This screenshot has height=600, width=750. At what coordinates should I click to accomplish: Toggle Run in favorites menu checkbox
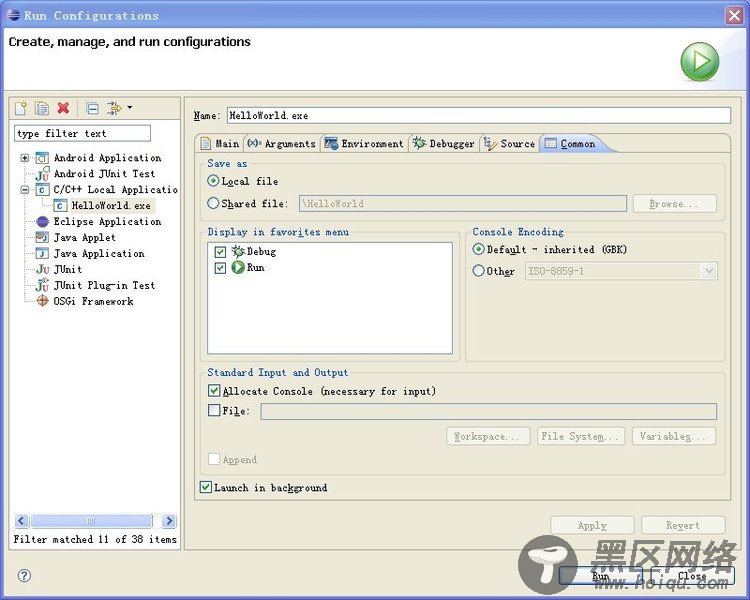point(220,267)
